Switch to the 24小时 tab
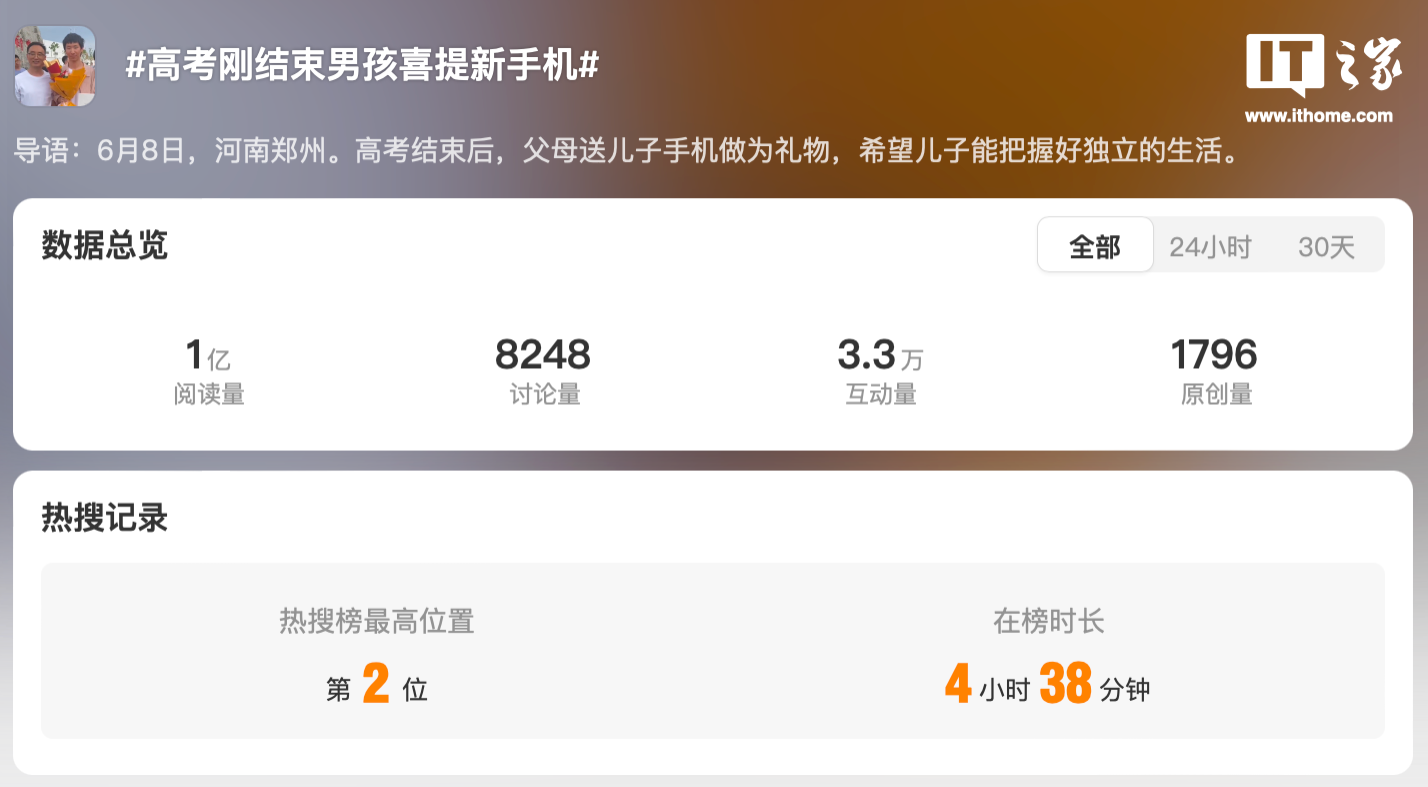Image resolution: width=1428 pixels, height=787 pixels. (x=1210, y=247)
